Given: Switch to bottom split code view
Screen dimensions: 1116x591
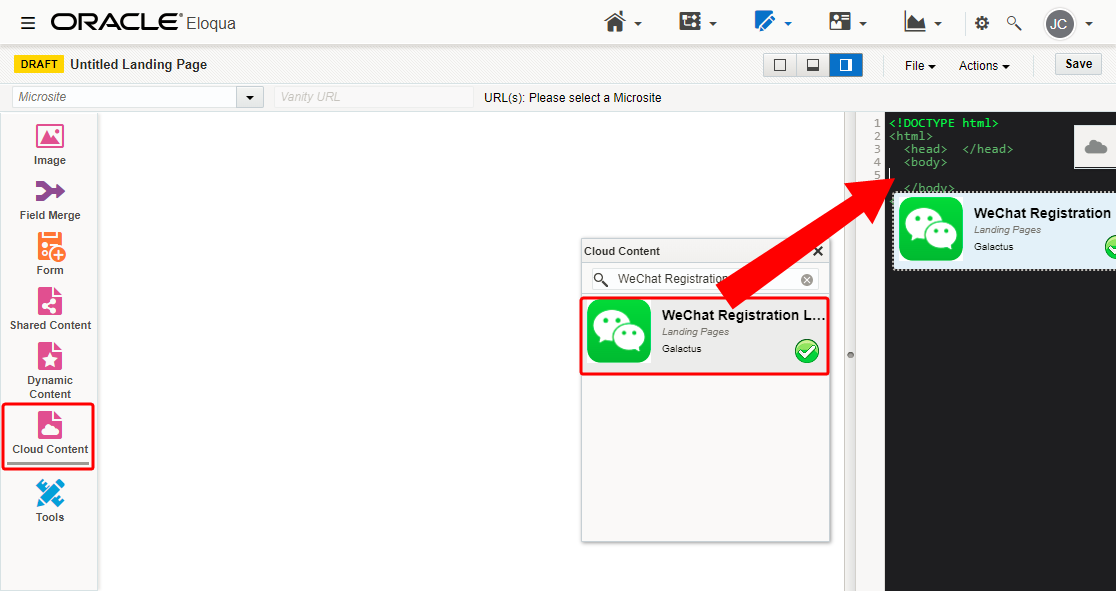Looking at the screenshot, I should [x=813, y=66].
